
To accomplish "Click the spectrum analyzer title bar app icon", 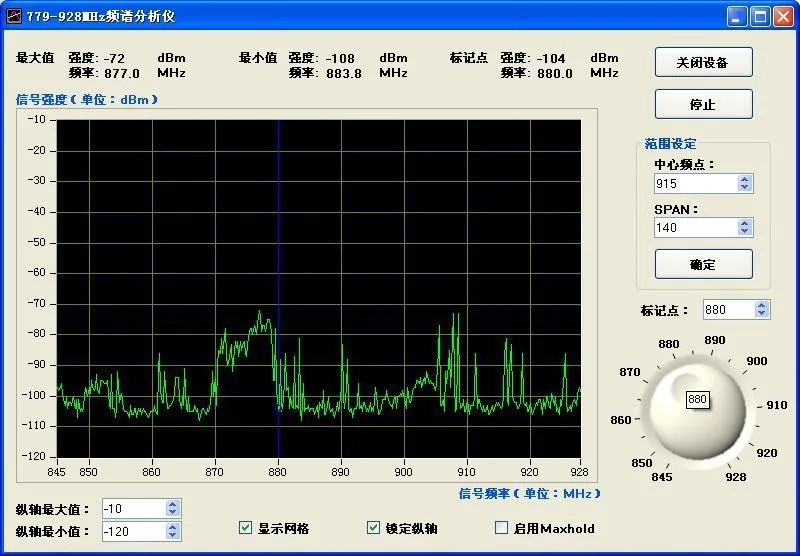I will [14, 16].
